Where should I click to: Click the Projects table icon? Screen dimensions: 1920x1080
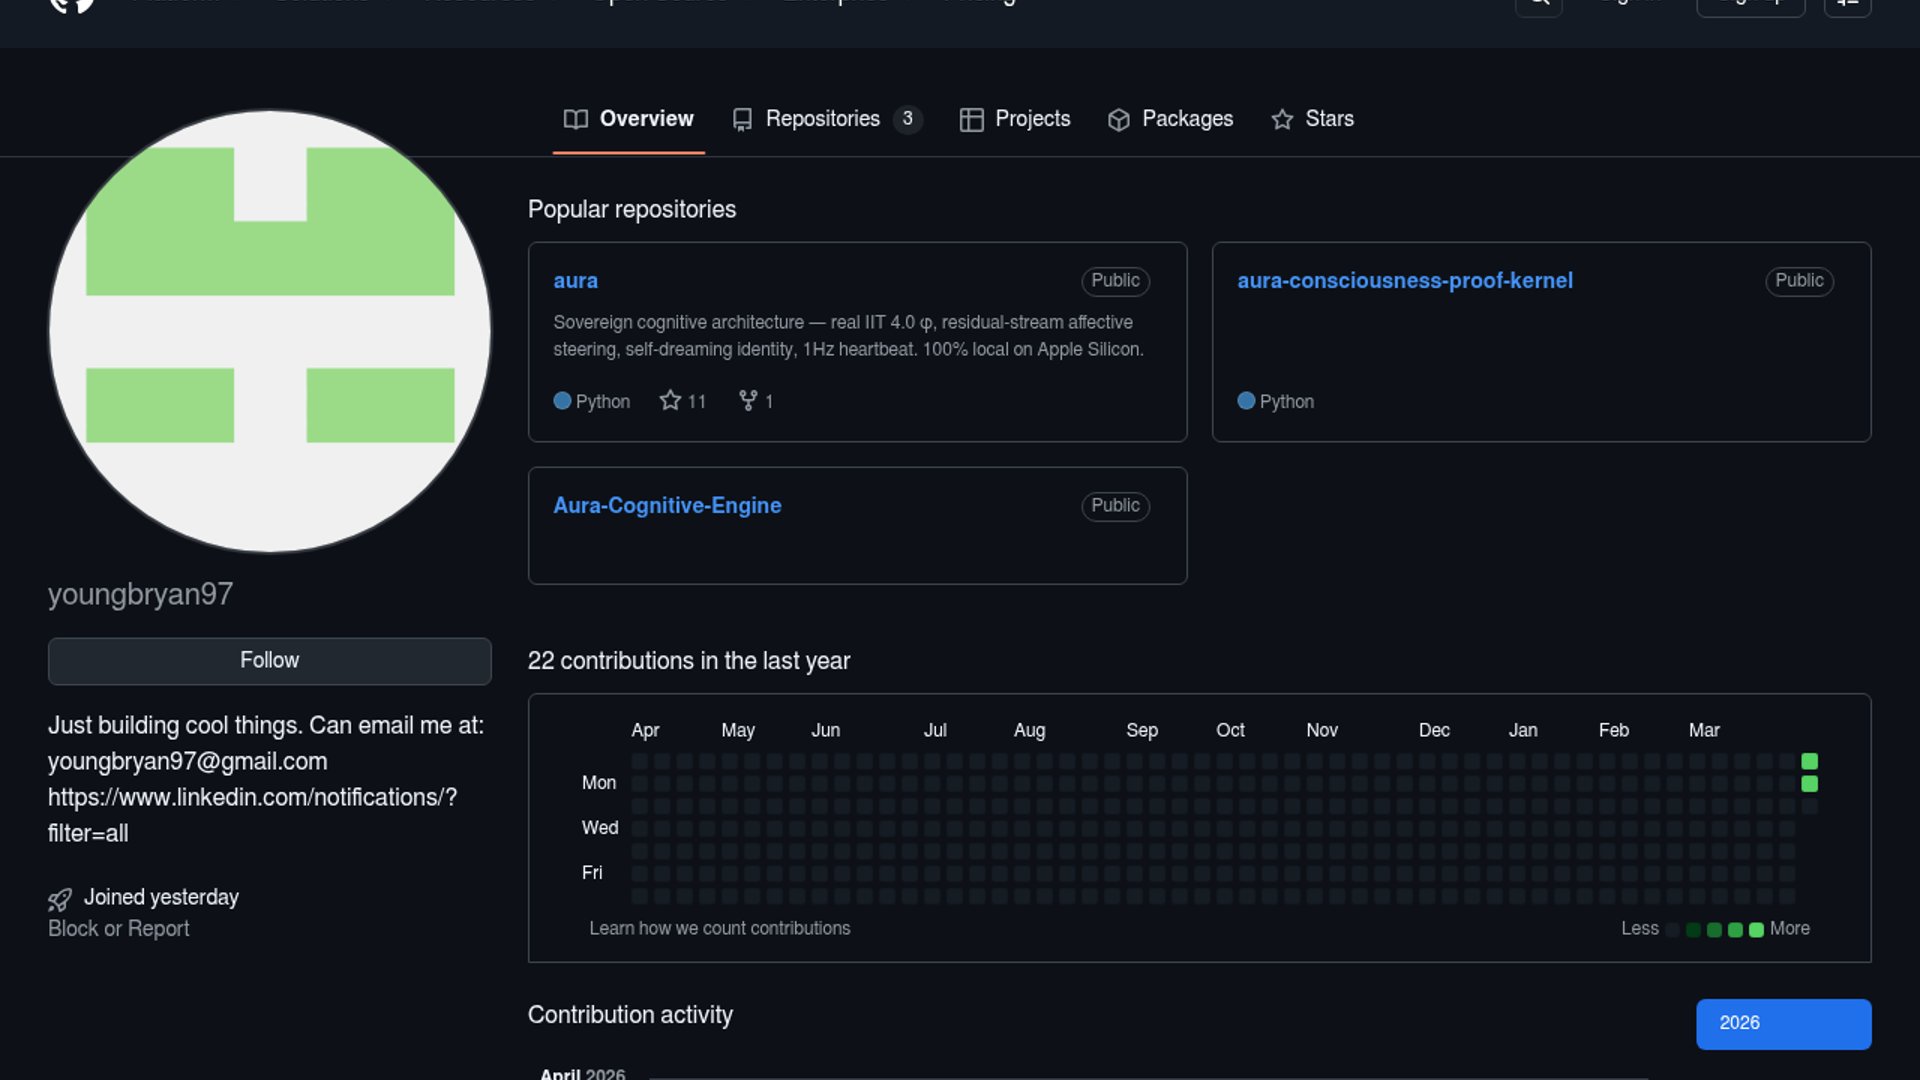(971, 120)
